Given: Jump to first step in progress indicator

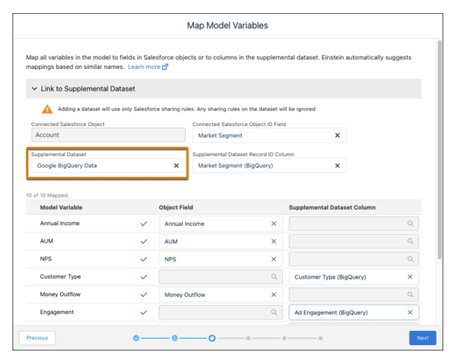Looking at the screenshot, I should pyautogui.click(x=136, y=338).
